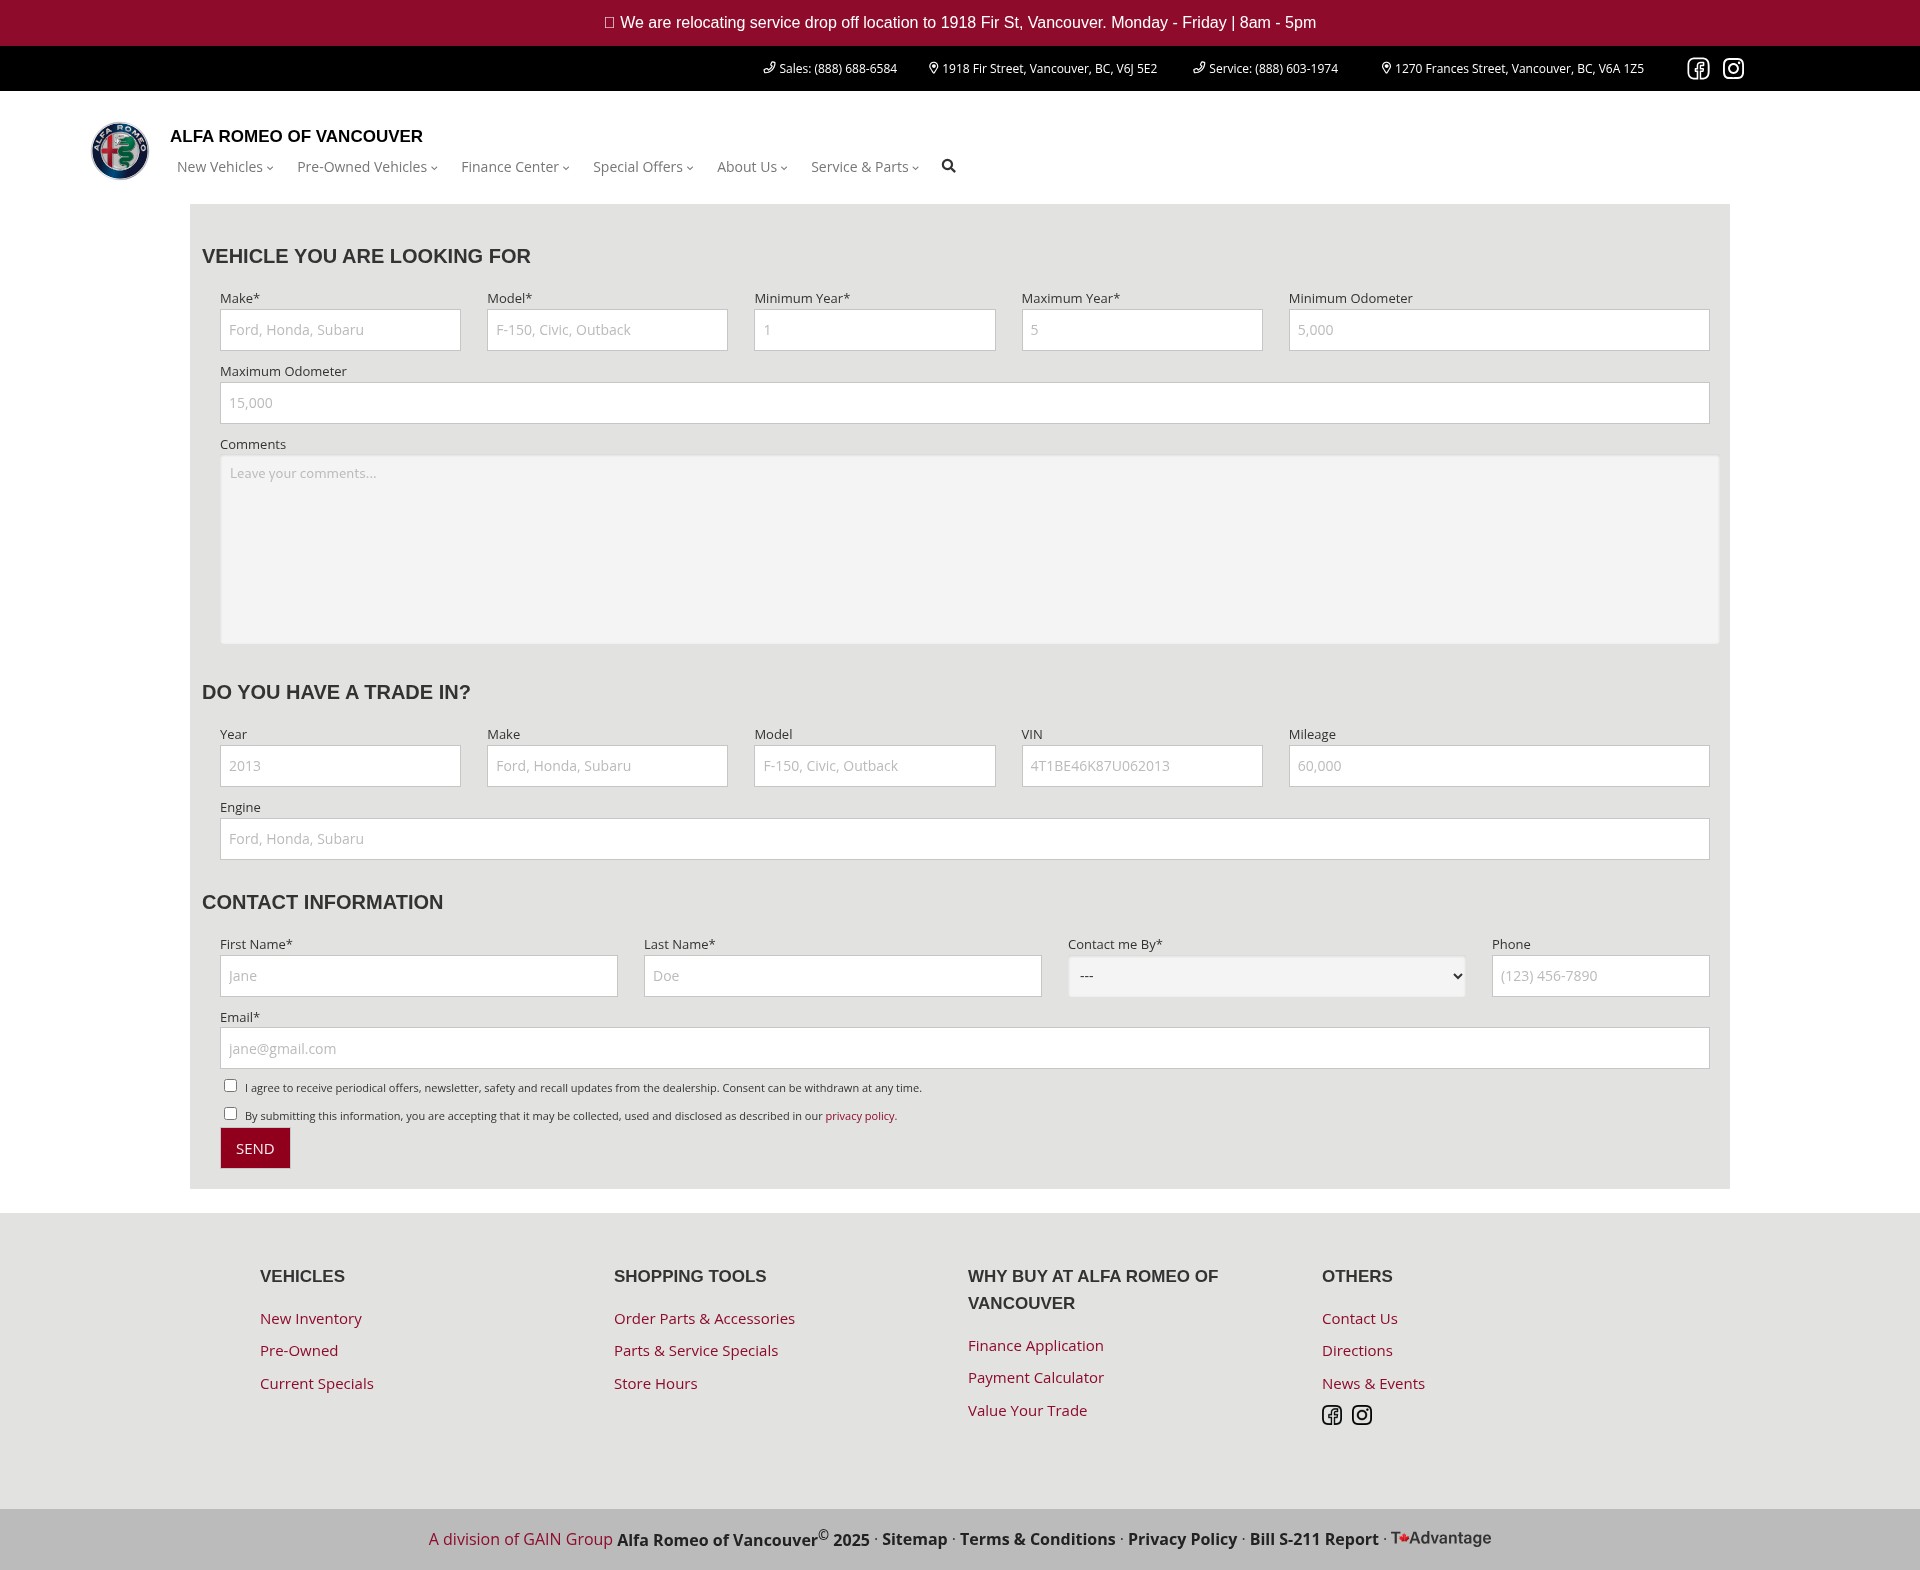
Task: Open the 1918 Fir Street address
Action: [1043, 69]
